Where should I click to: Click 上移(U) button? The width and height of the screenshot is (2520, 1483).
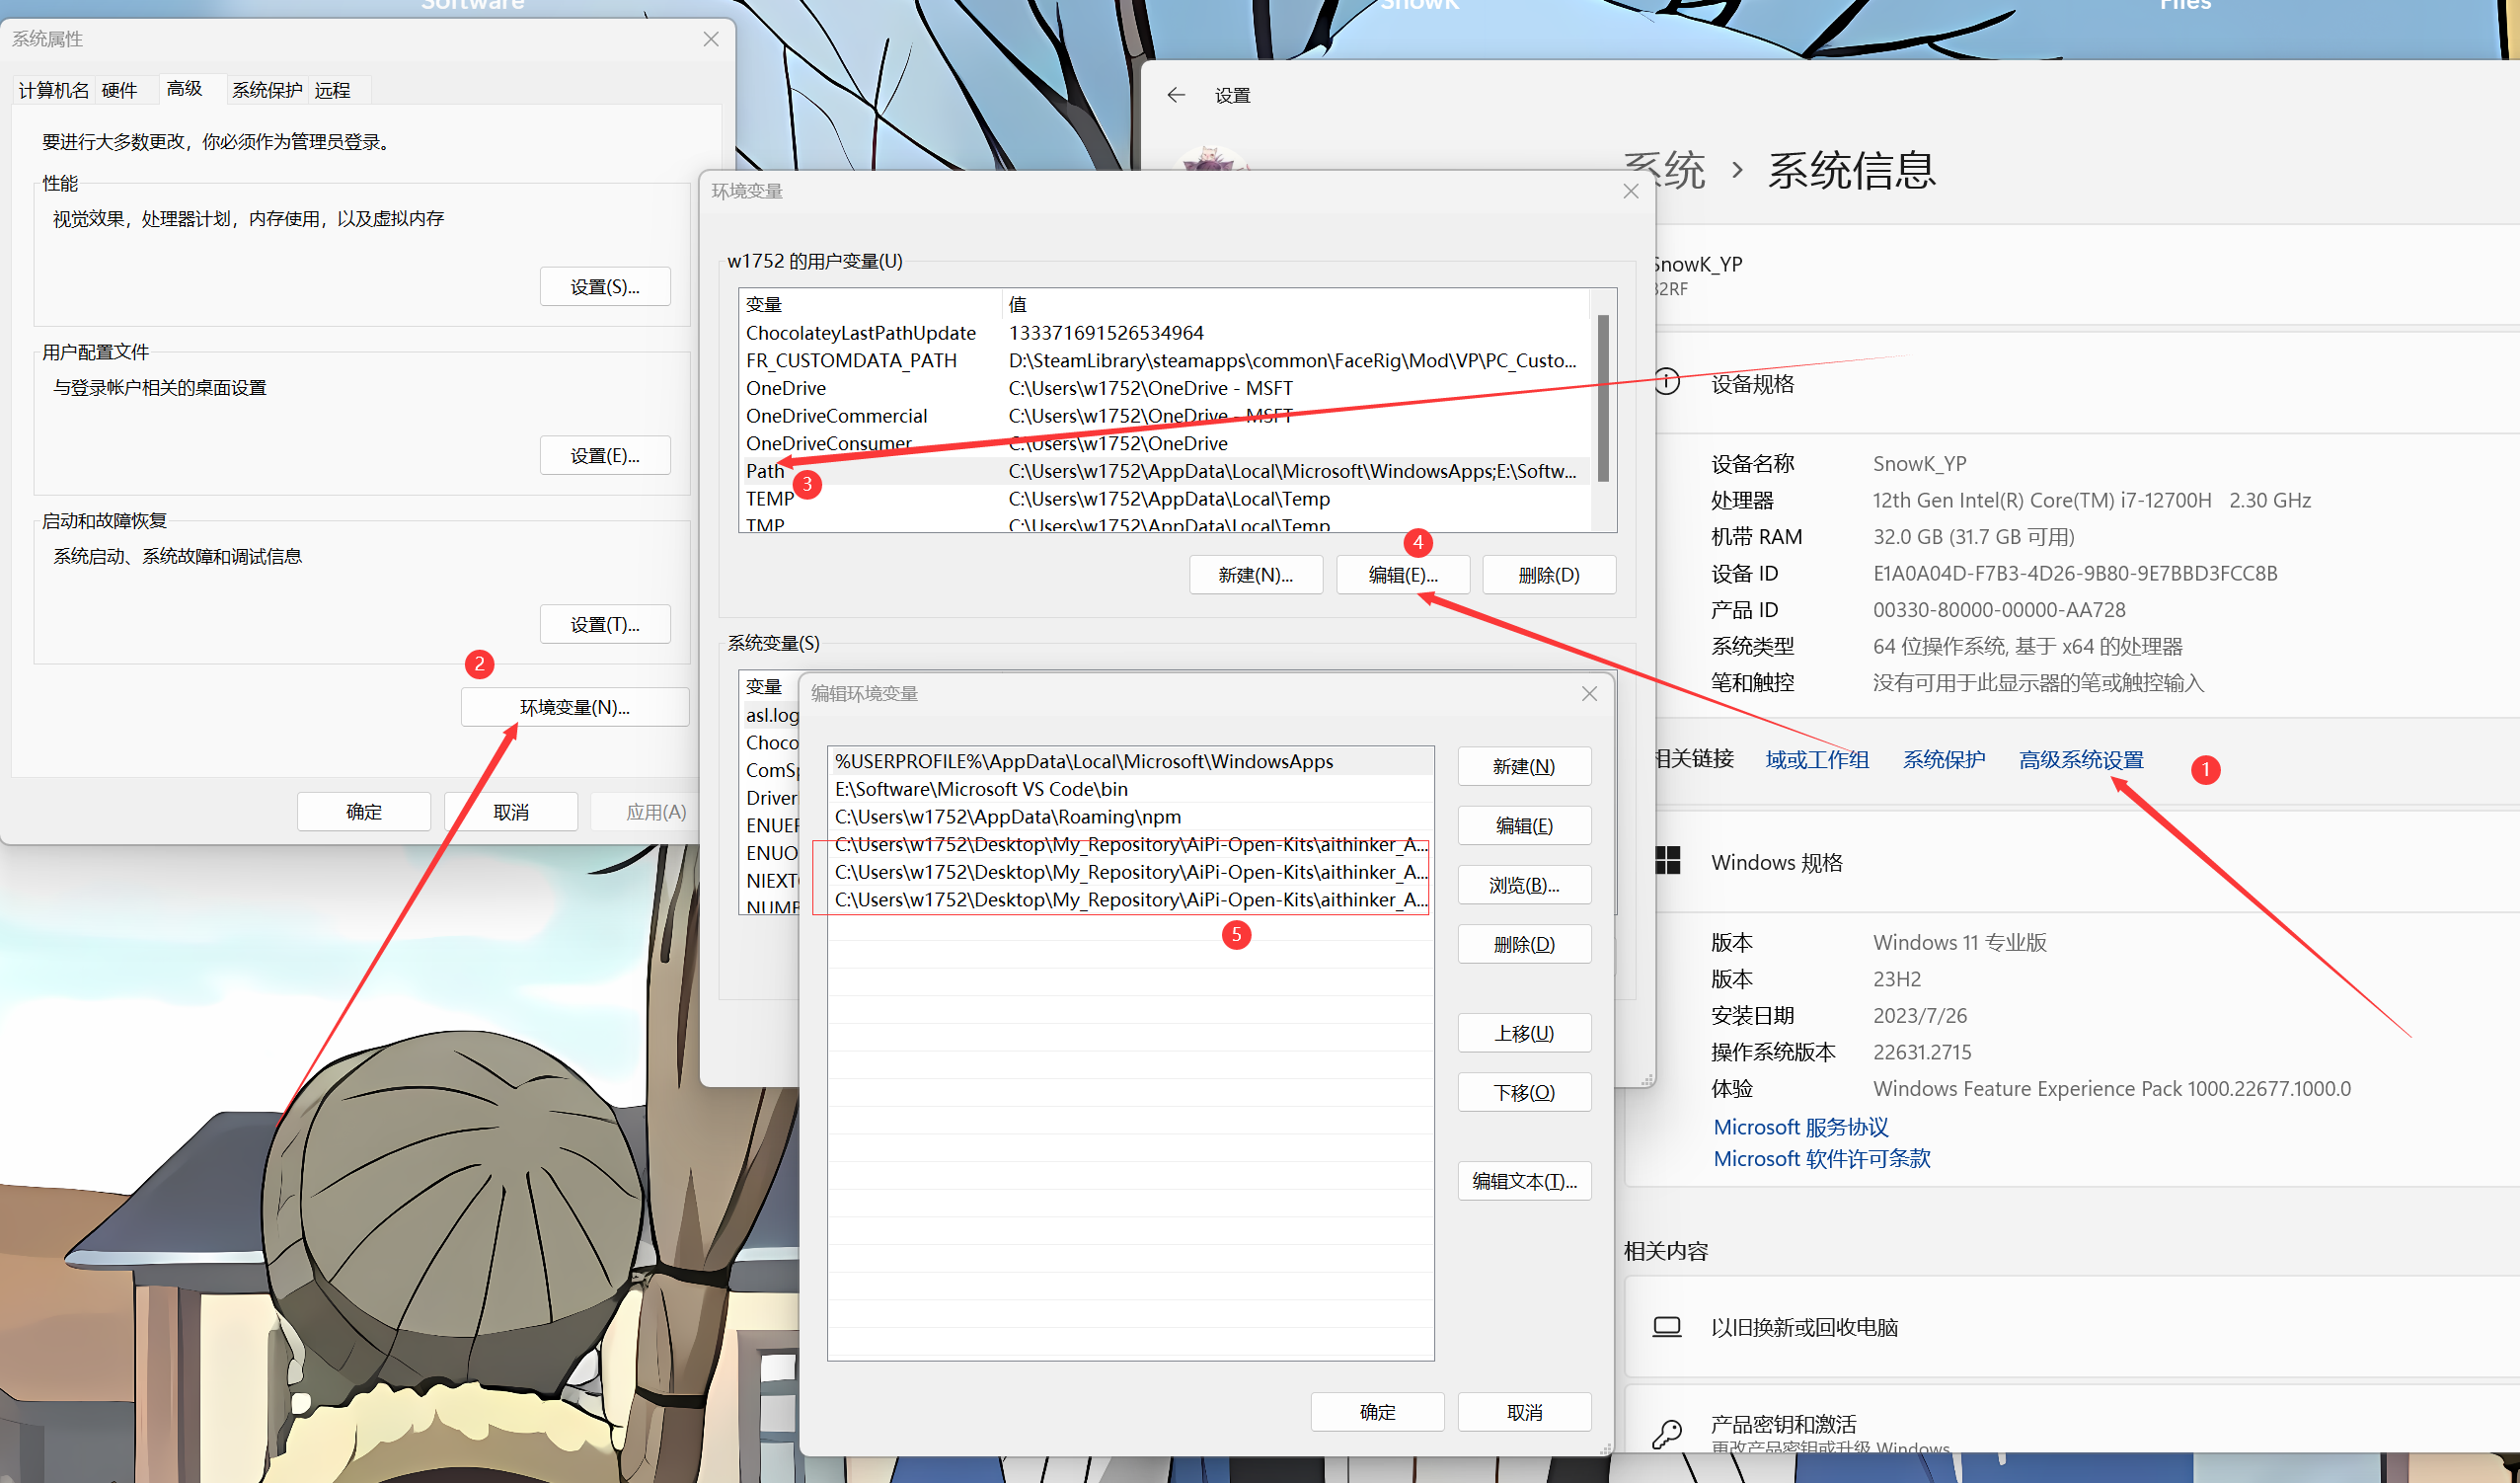click(x=1524, y=1033)
